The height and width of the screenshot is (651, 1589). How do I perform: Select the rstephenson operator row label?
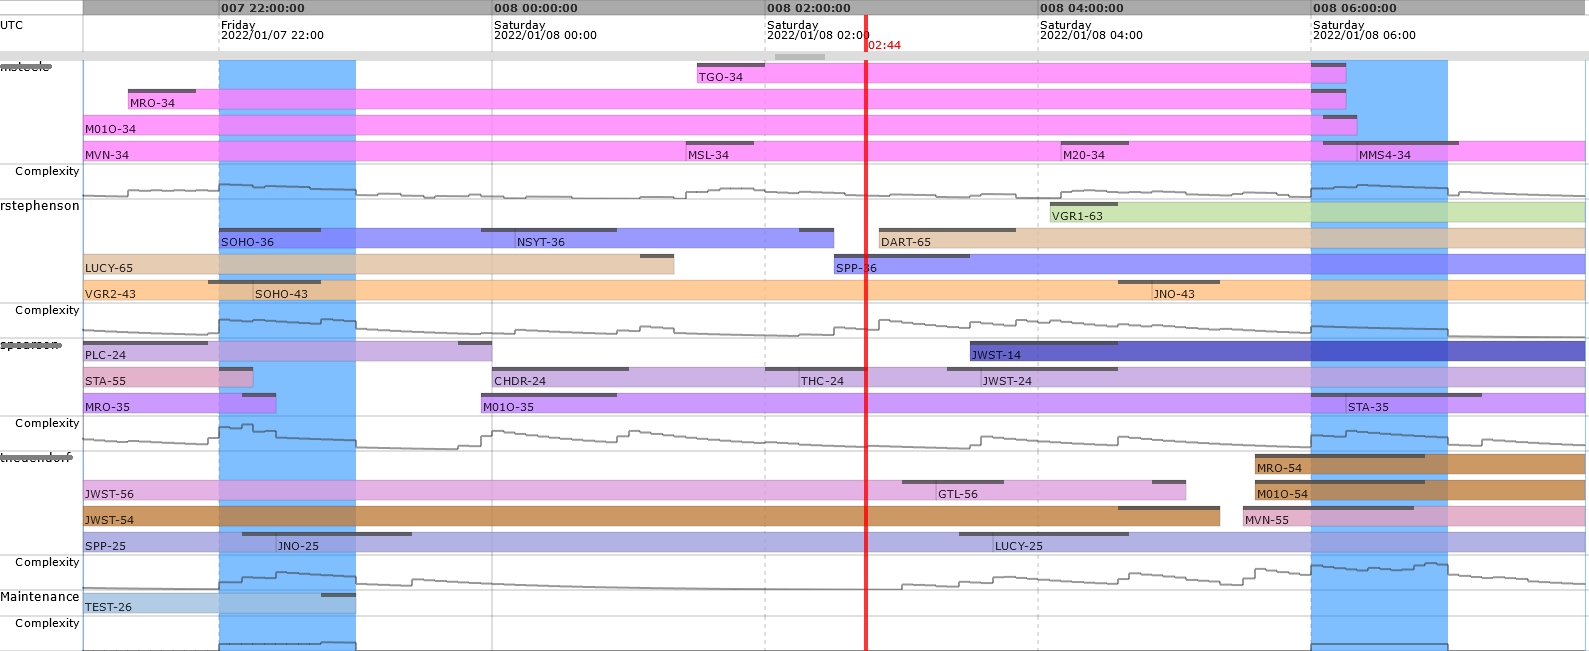click(40, 205)
